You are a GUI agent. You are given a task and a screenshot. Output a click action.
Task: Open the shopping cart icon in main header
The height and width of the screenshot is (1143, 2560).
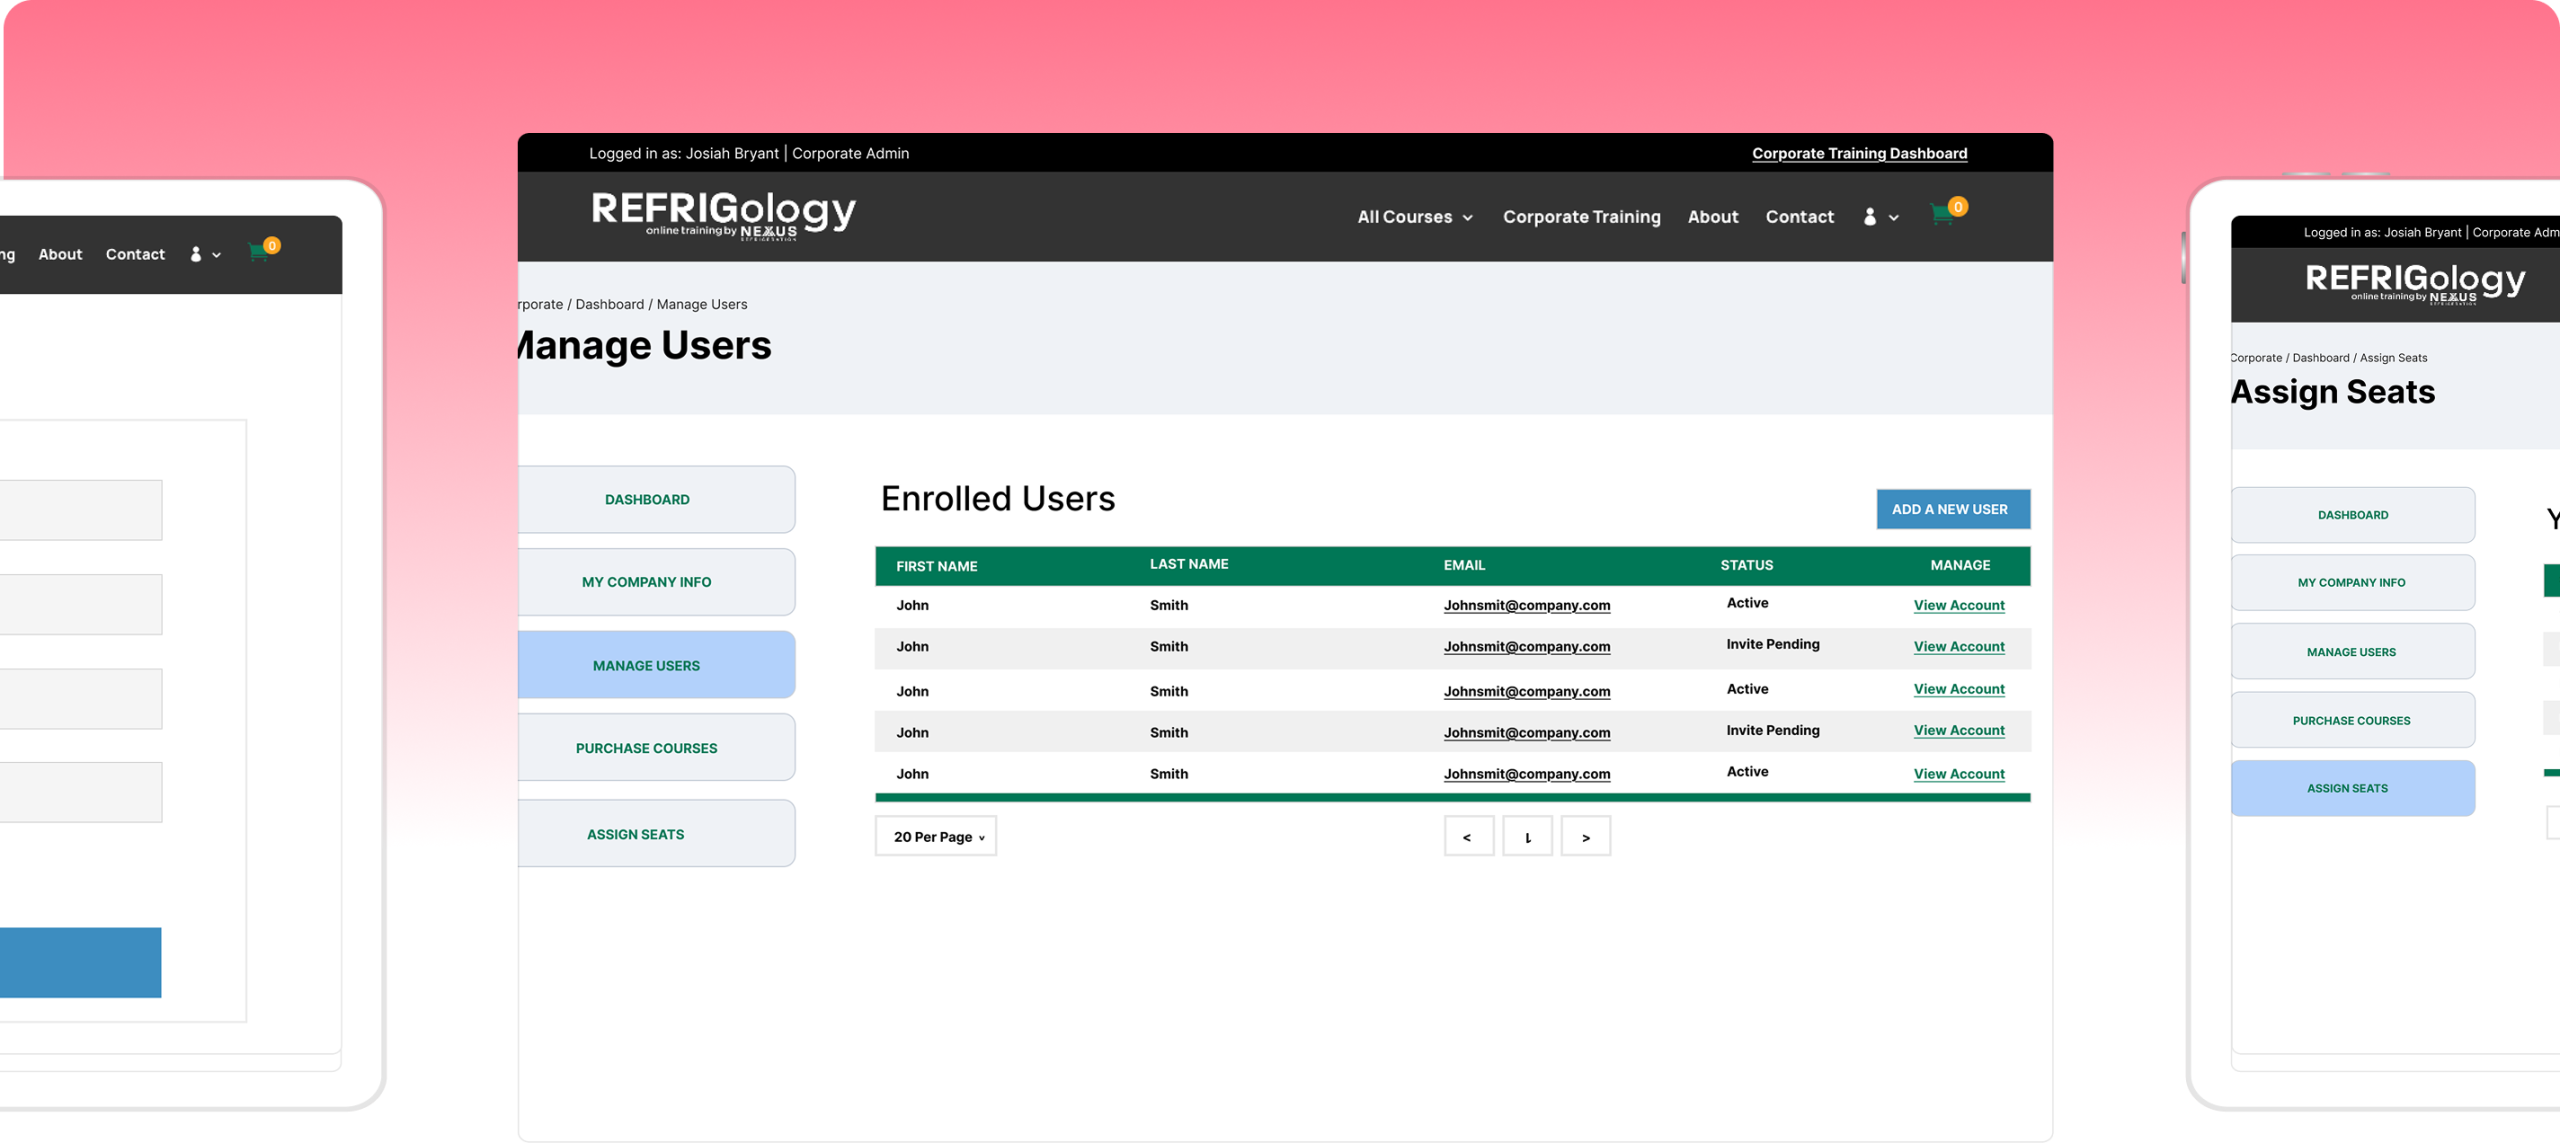[x=1943, y=215]
